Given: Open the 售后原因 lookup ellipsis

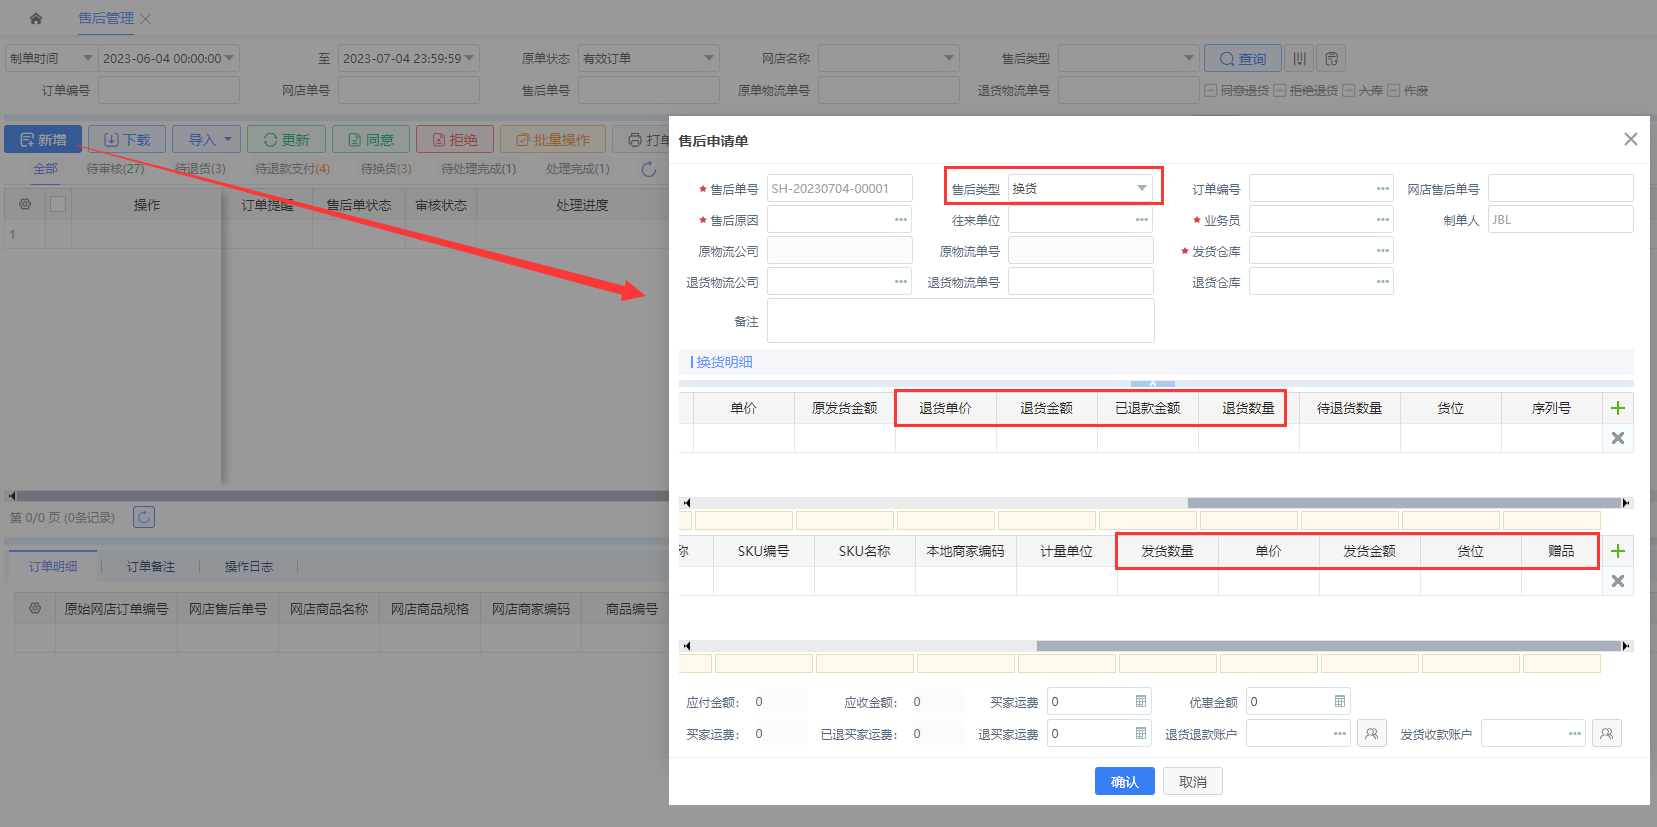Looking at the screenshot, I should click(901, 220).
